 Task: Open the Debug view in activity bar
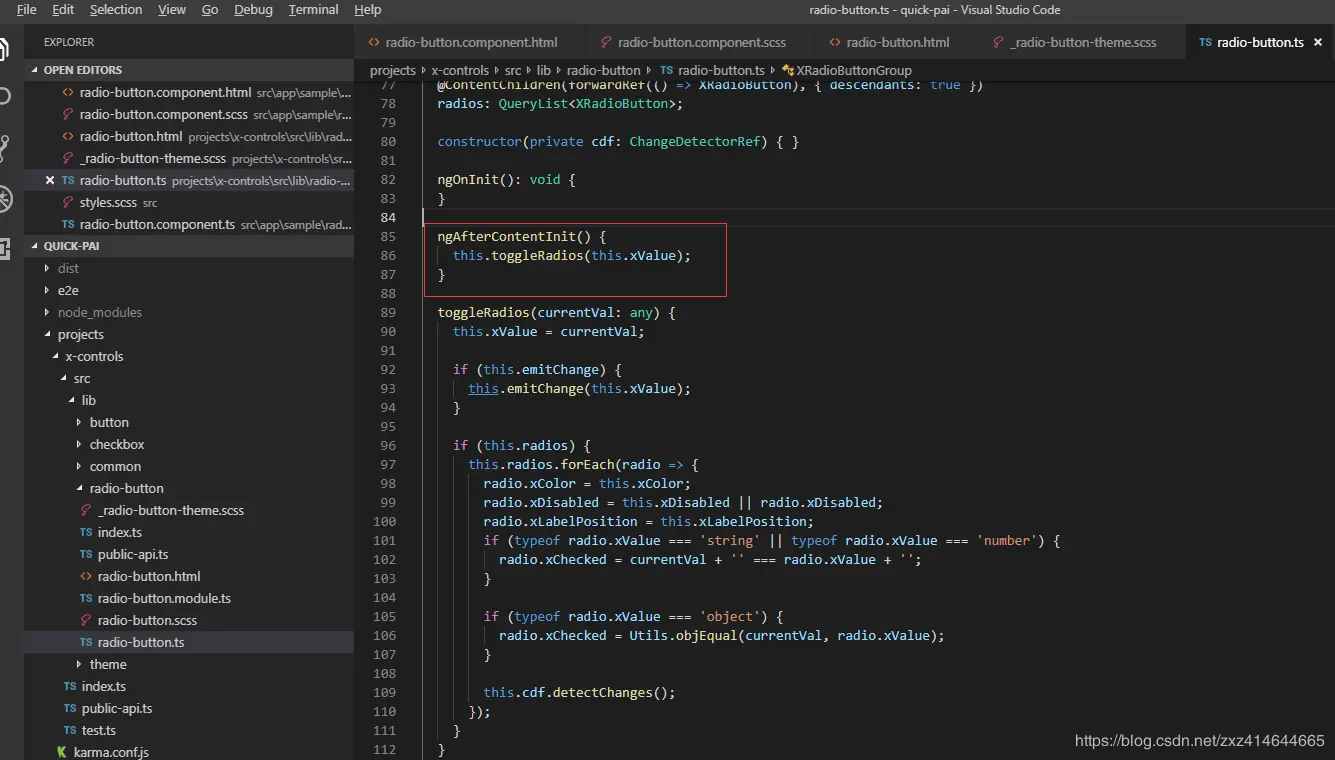click(x=5, y=199)
